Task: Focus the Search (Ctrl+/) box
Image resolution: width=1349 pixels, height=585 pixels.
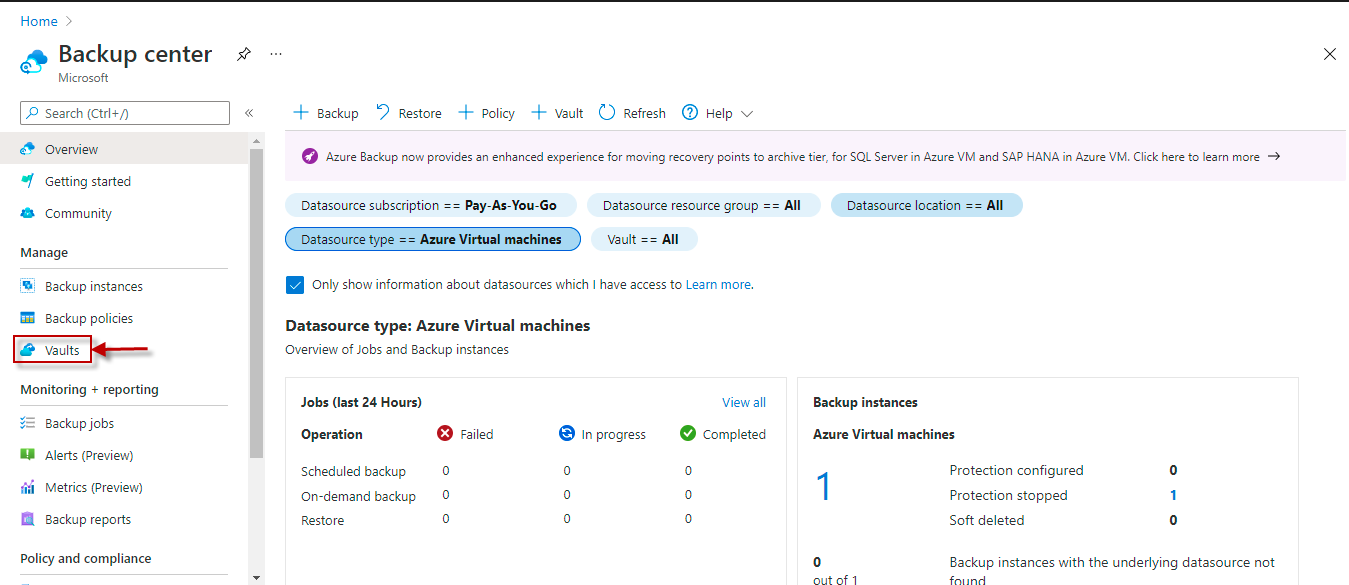Action: [x=125, y=113]
